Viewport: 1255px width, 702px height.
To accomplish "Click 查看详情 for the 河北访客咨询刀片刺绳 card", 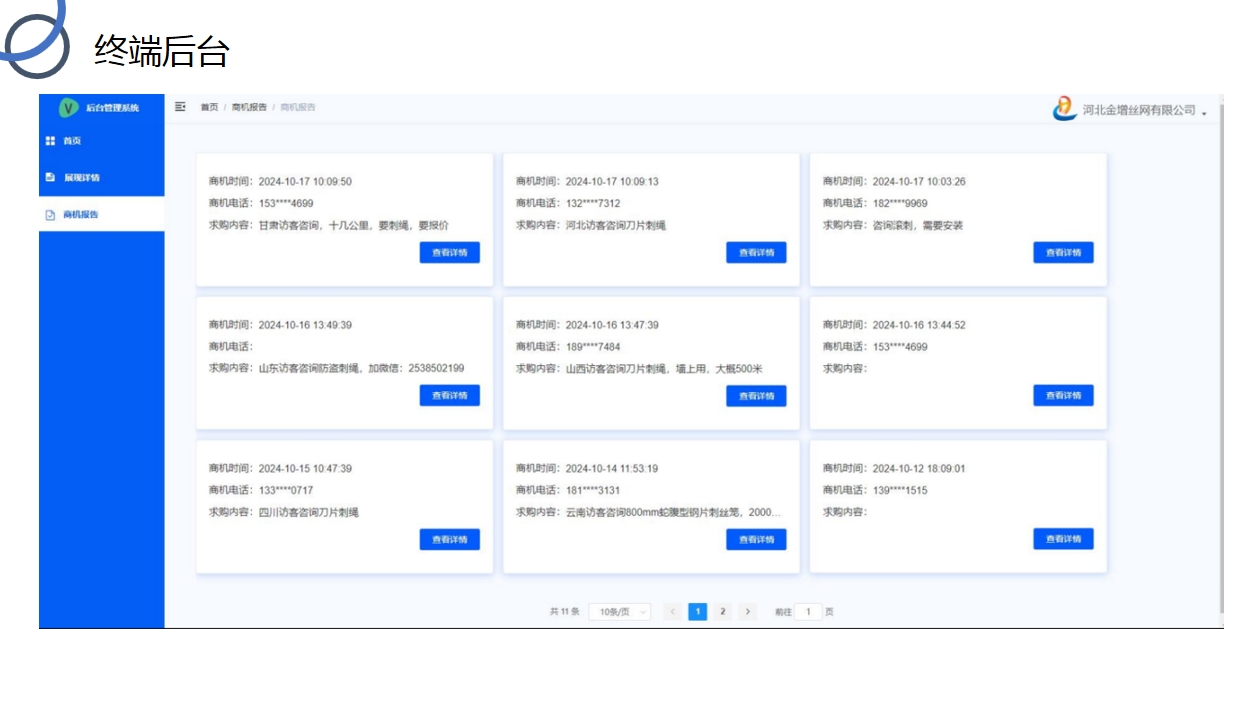I will point(756,253).
